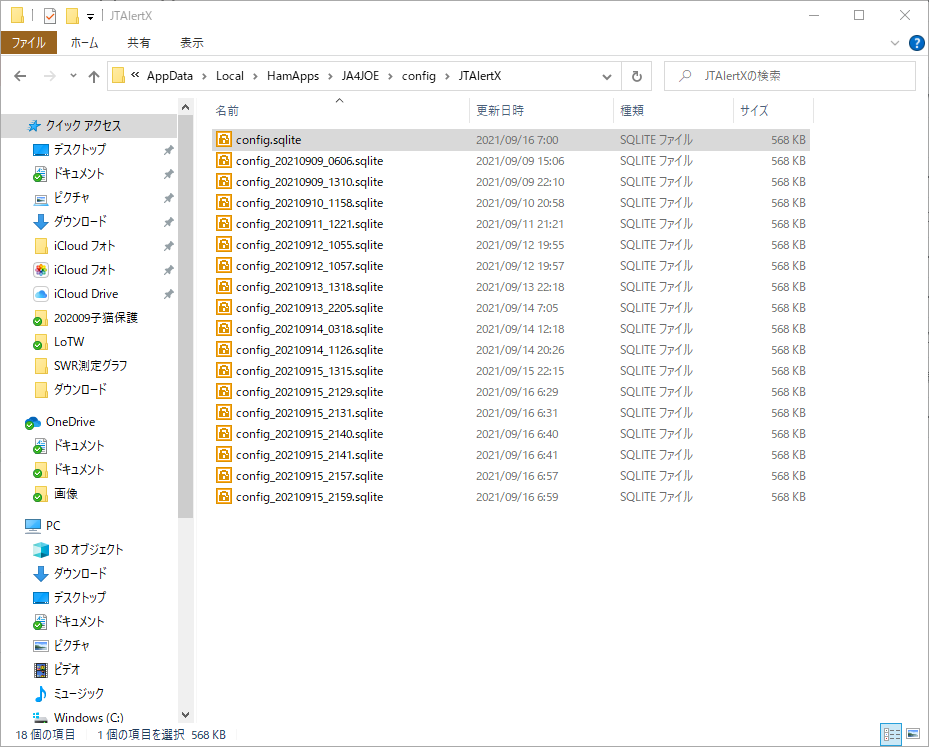Select the config.sqlite file icon
This screenshot has height=747, width=929.
[223, 140]
